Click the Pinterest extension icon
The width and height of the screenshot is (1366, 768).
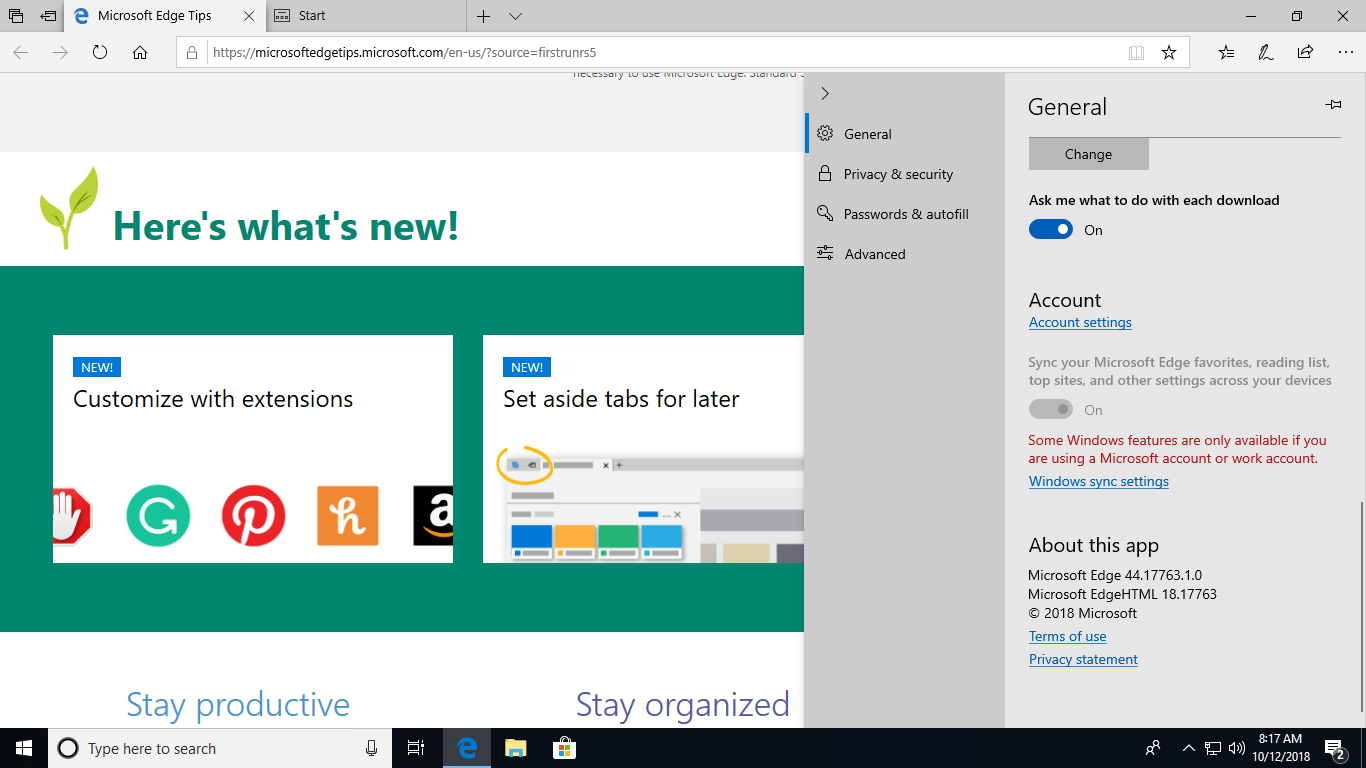click(x=253, y=516)
